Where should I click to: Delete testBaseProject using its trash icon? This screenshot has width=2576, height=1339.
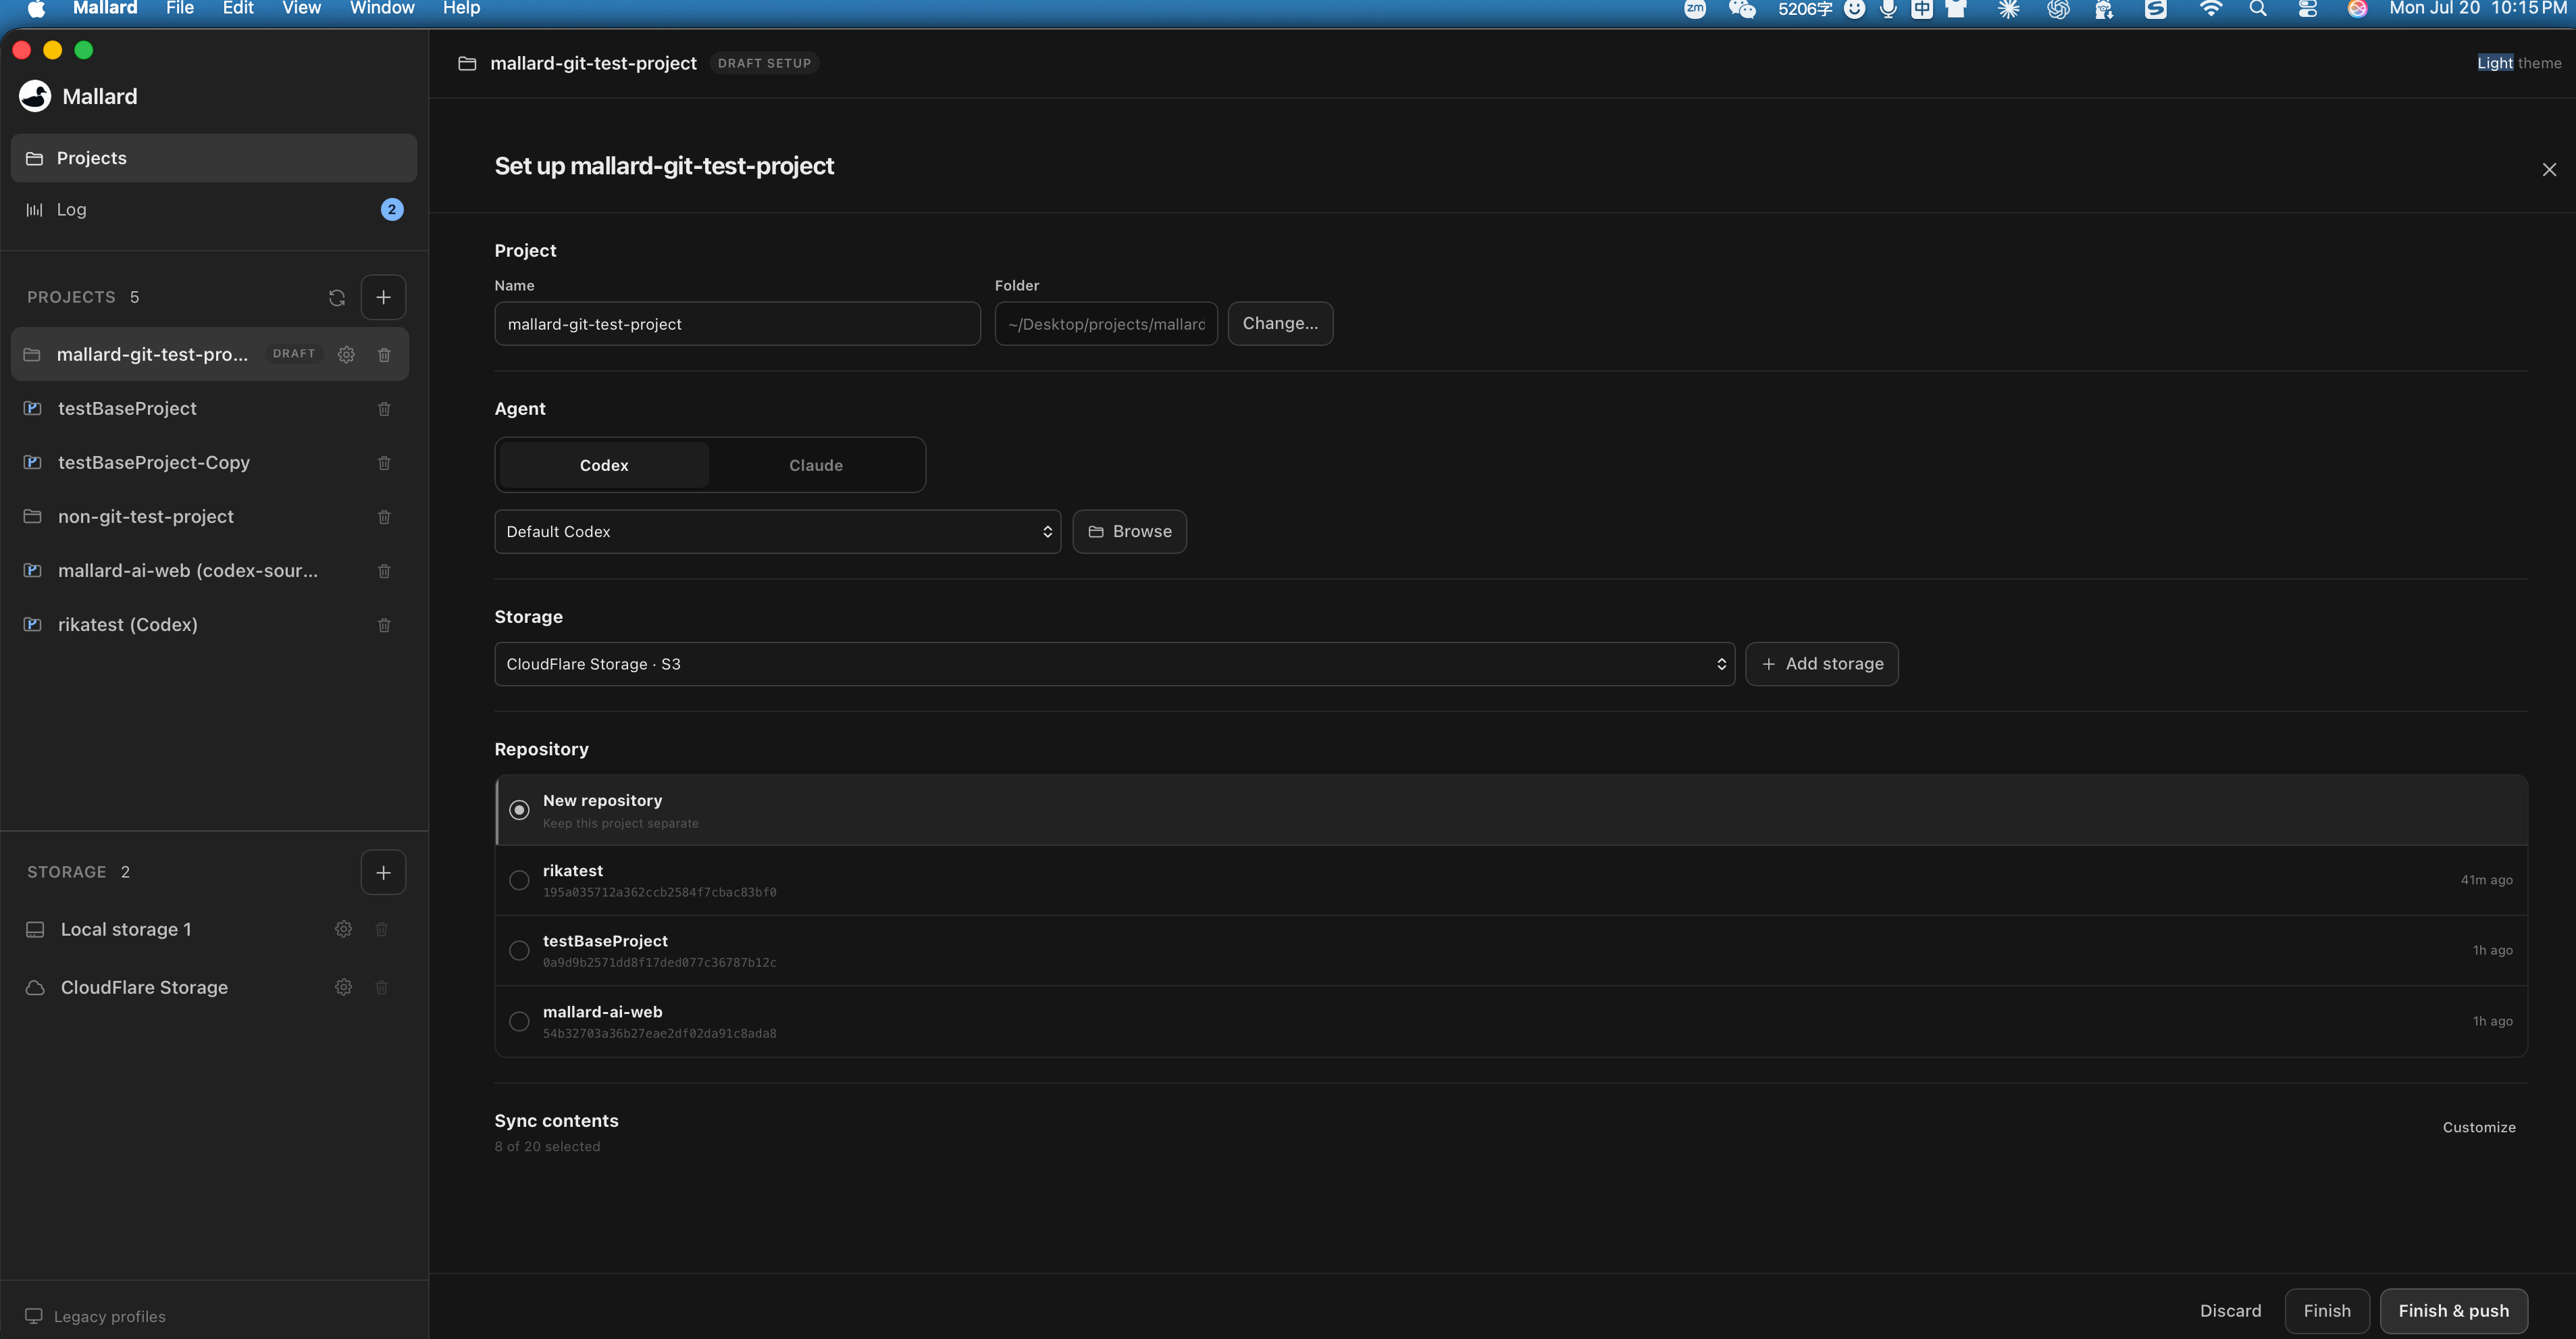(x=384, y=408)
